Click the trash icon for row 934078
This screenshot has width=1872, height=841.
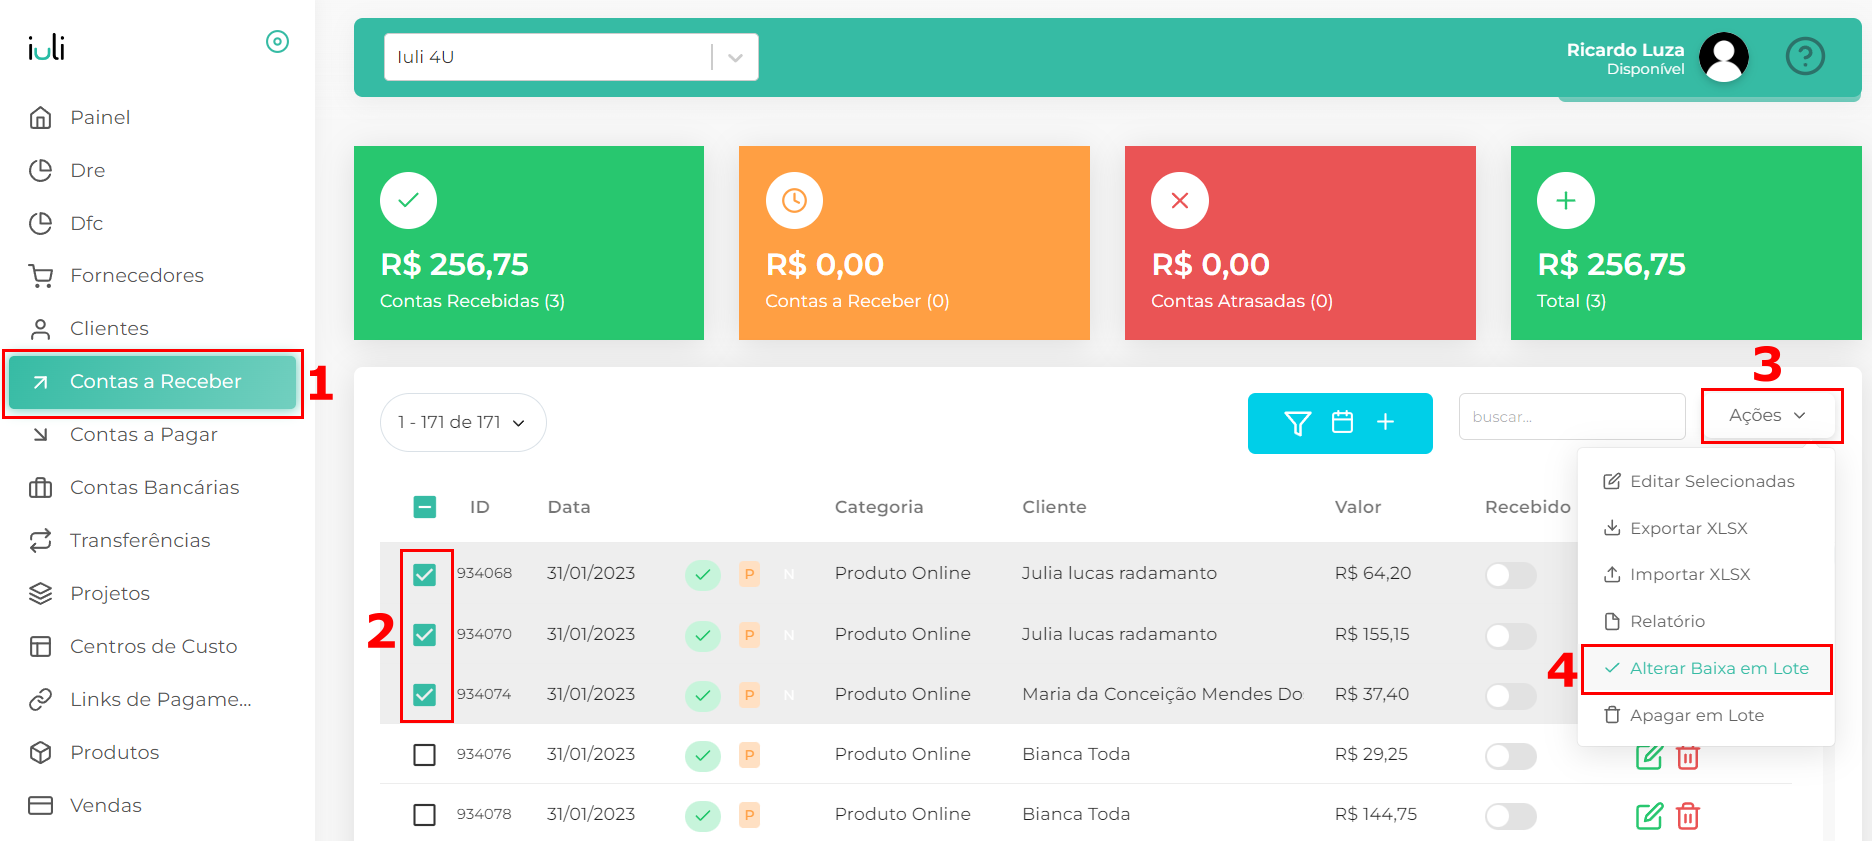point(1687,816)
